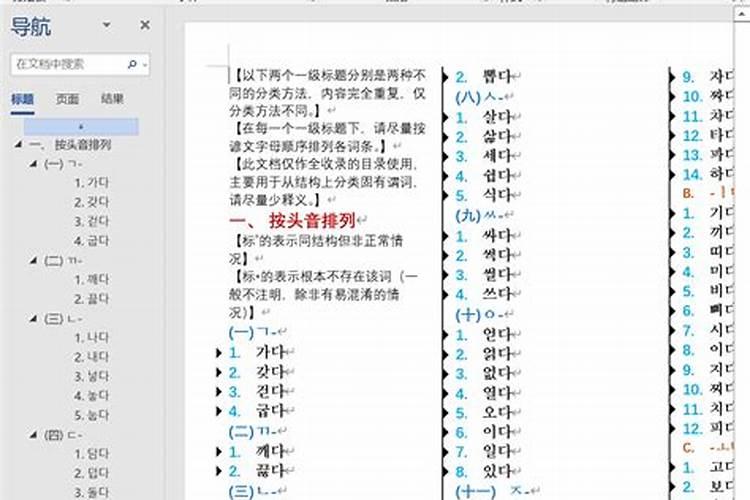Click entry 1. 얻다 in document
Screen dimensions: 750x500
pyautogui.click(x=484, y=334)
